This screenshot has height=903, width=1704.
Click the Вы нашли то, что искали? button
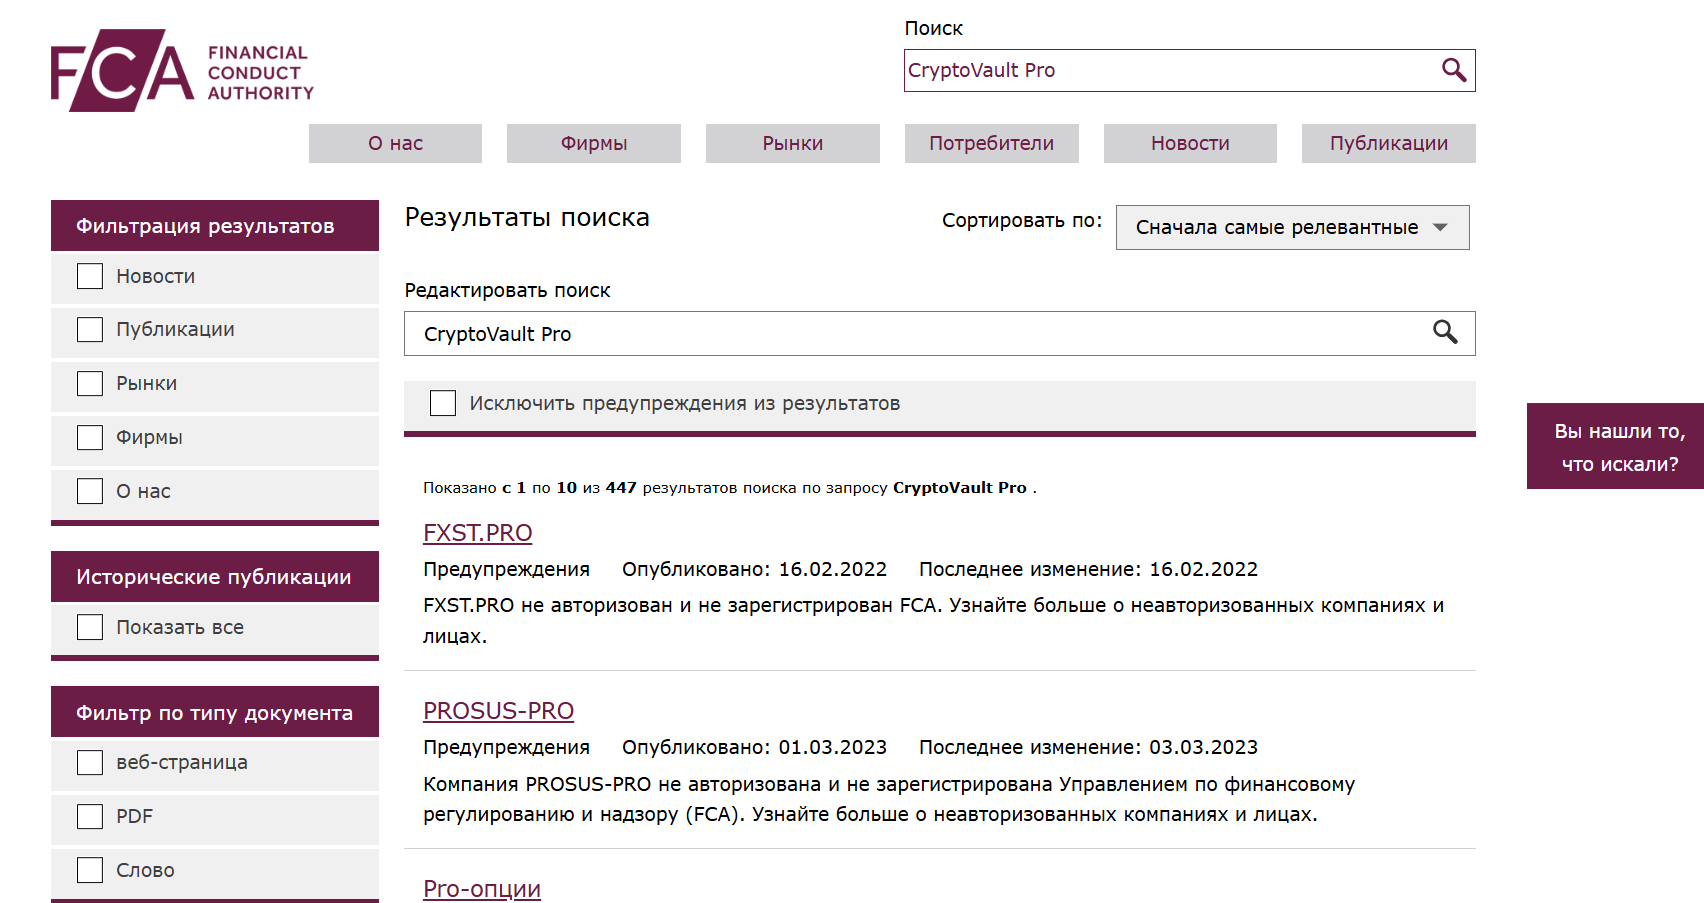1614,446
